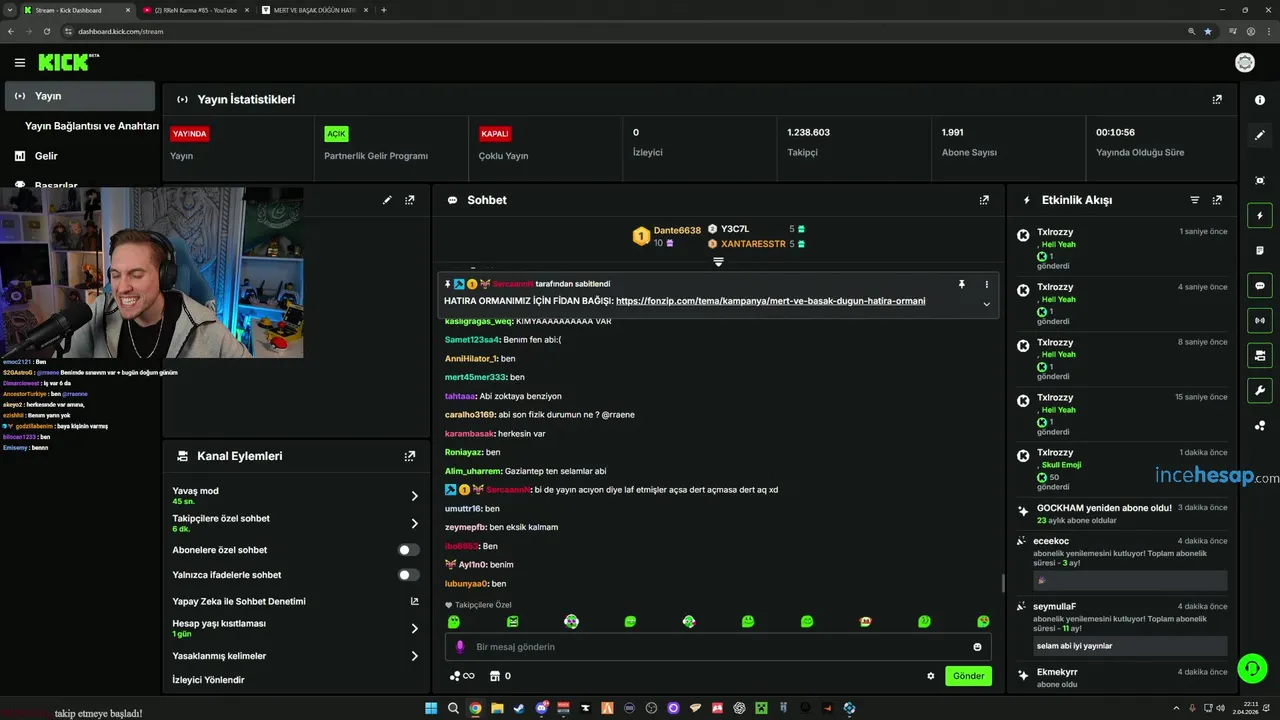Open the info icon in right sidebar
The image size is (1280, 720).
[x=1260, y=100]
